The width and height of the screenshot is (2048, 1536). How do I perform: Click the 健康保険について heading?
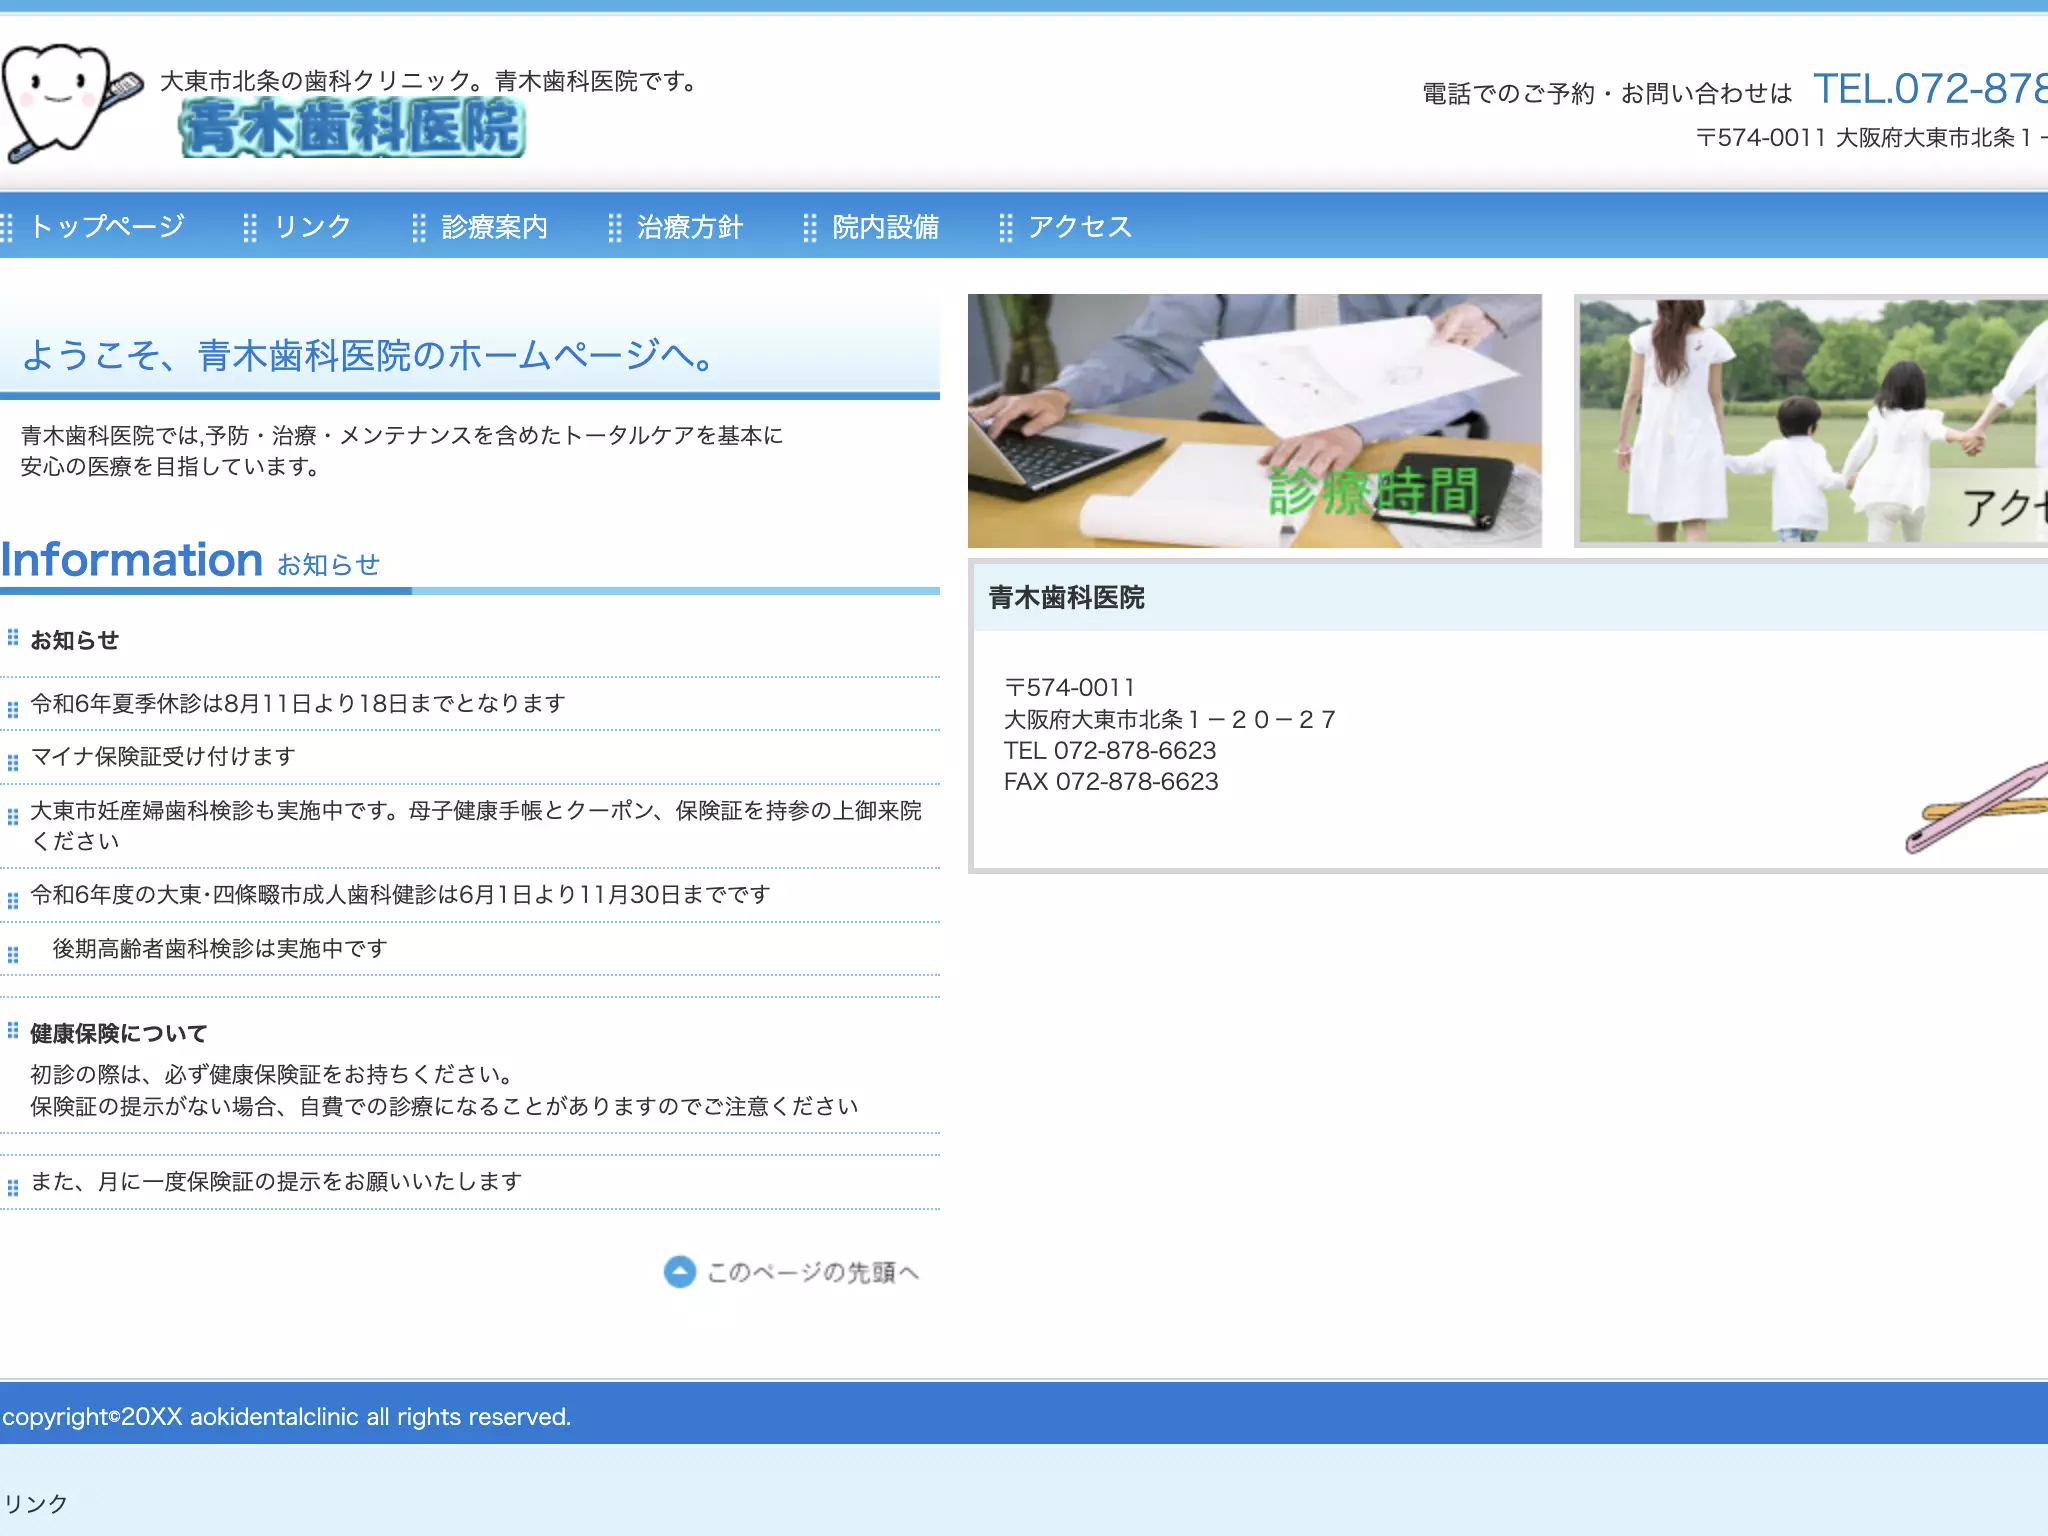118,1033
